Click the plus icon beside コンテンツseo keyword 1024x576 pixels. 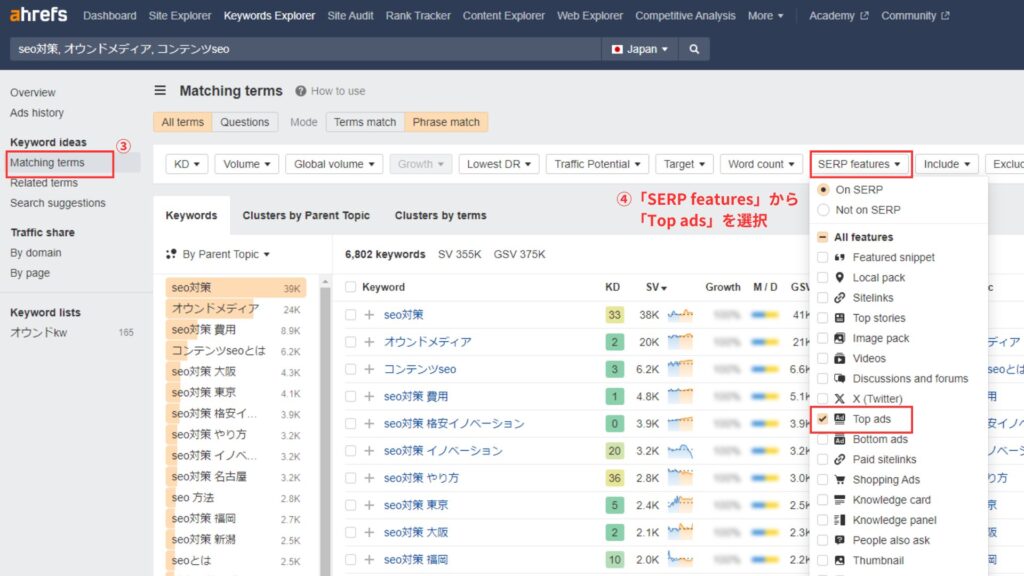(369, 370)
